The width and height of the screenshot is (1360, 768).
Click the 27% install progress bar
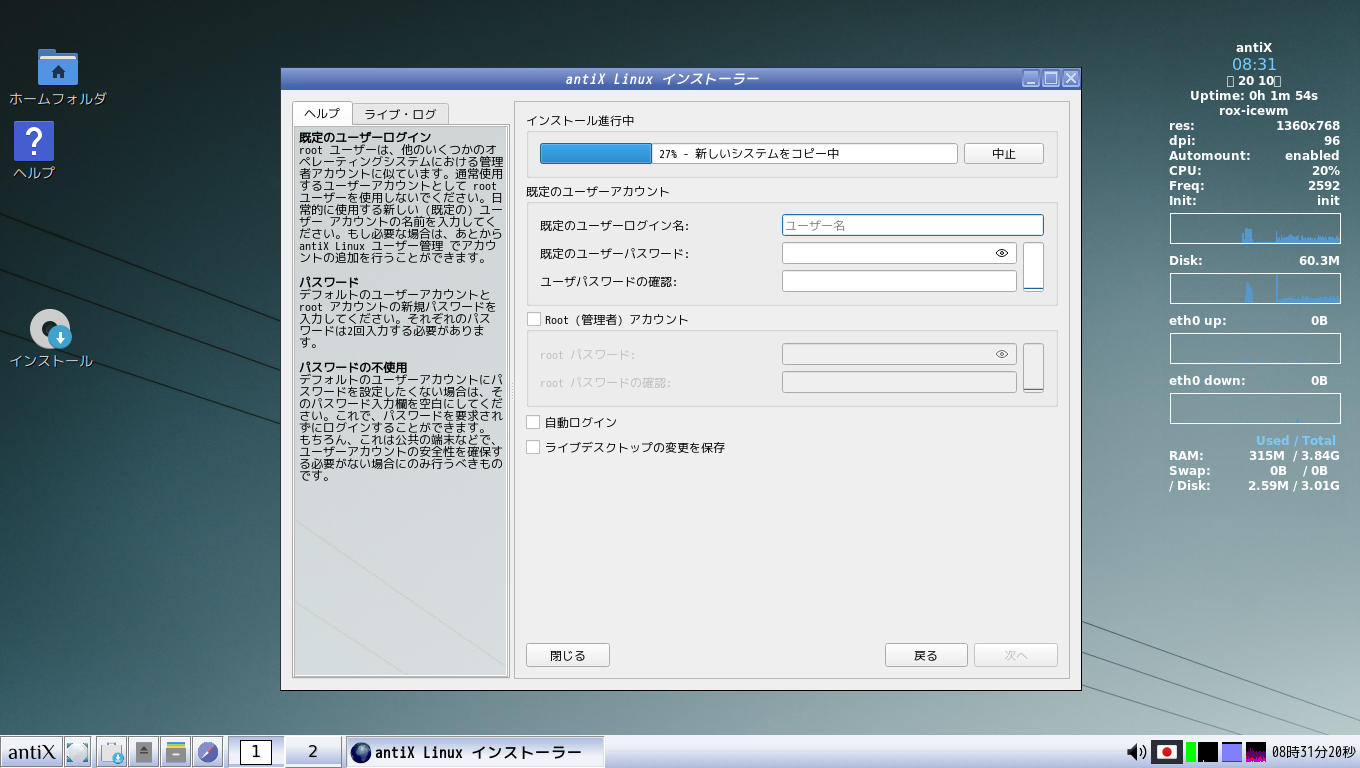pos(749,154)
